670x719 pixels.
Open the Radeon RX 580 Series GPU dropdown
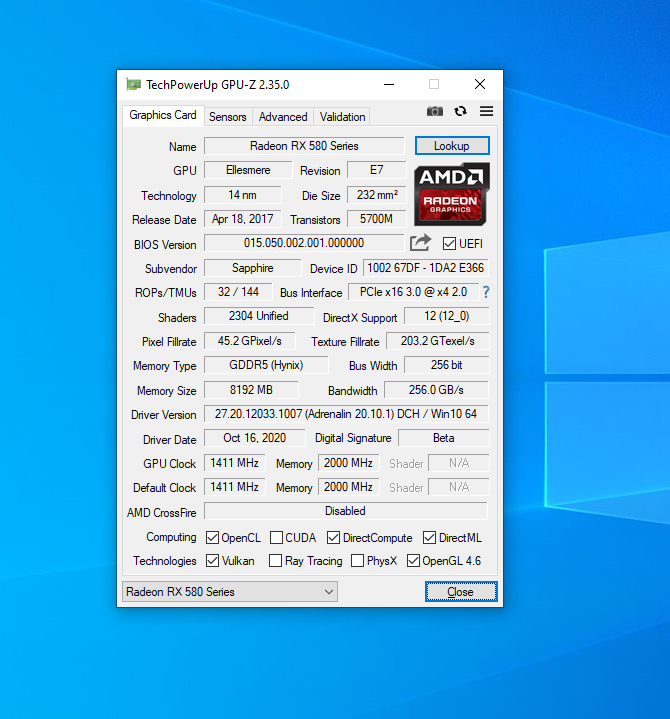tap(230, 592)
